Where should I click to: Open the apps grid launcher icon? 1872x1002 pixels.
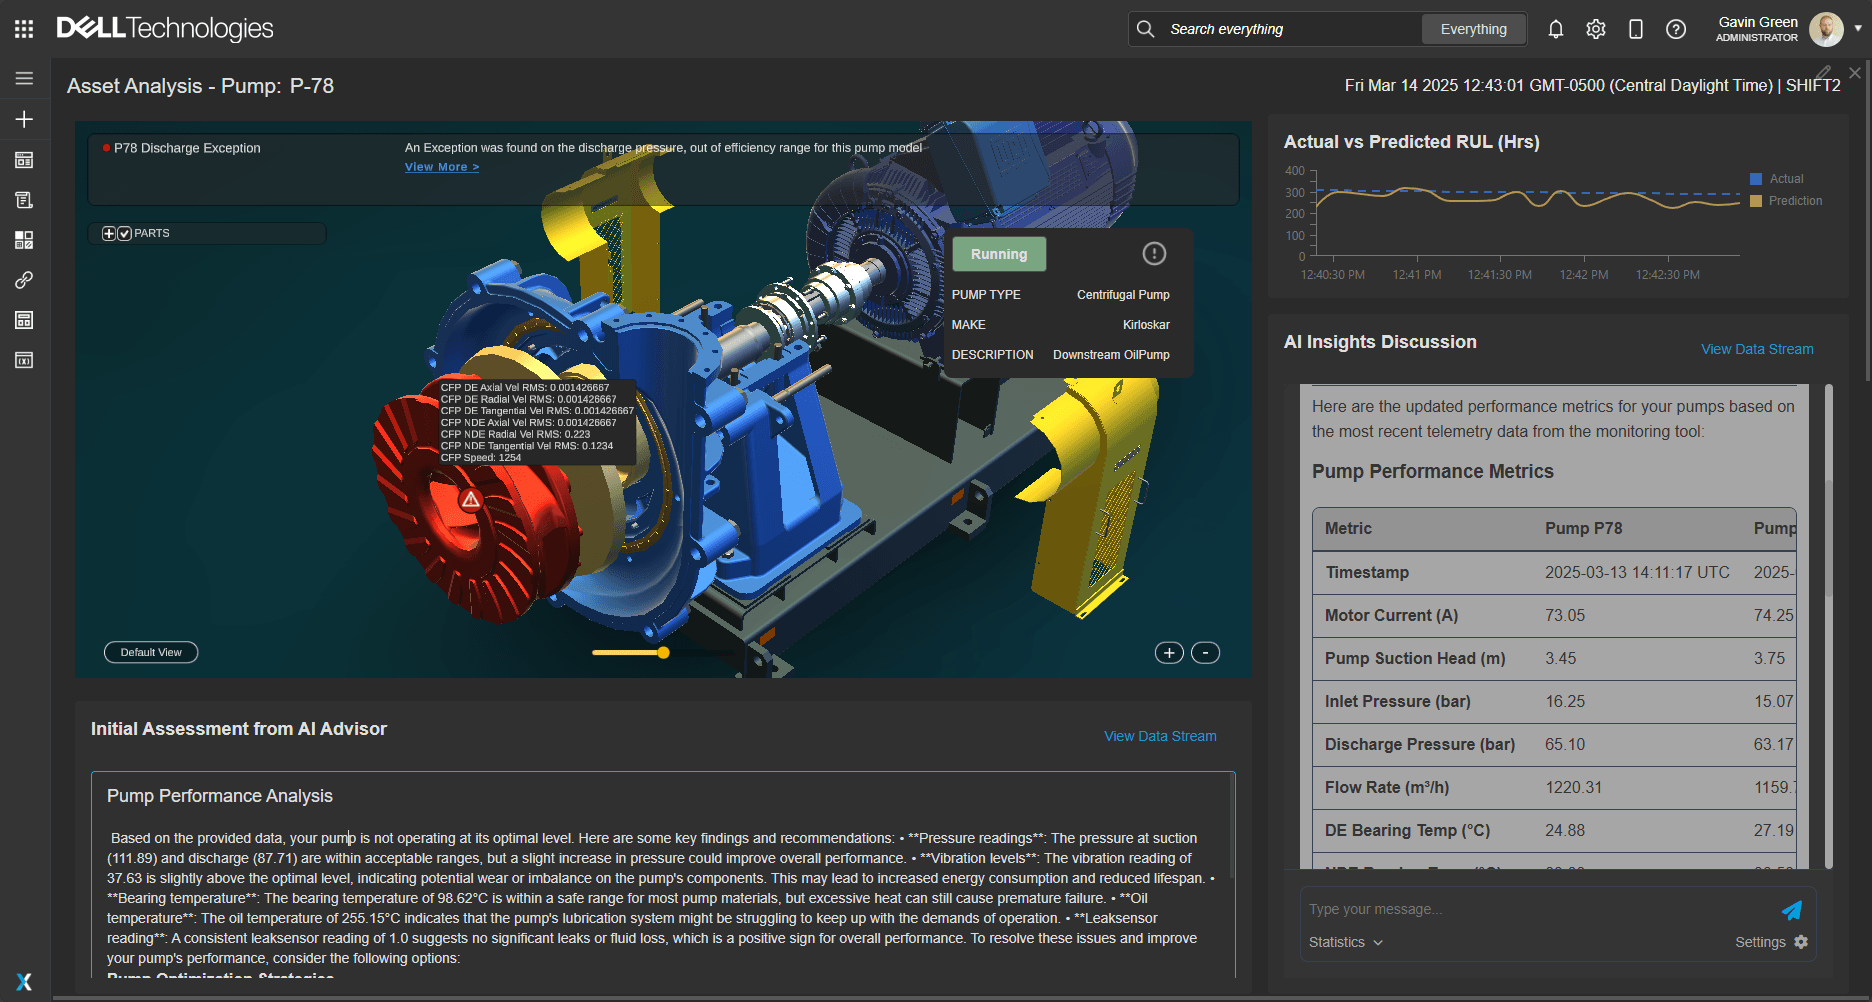pos(24,29)
